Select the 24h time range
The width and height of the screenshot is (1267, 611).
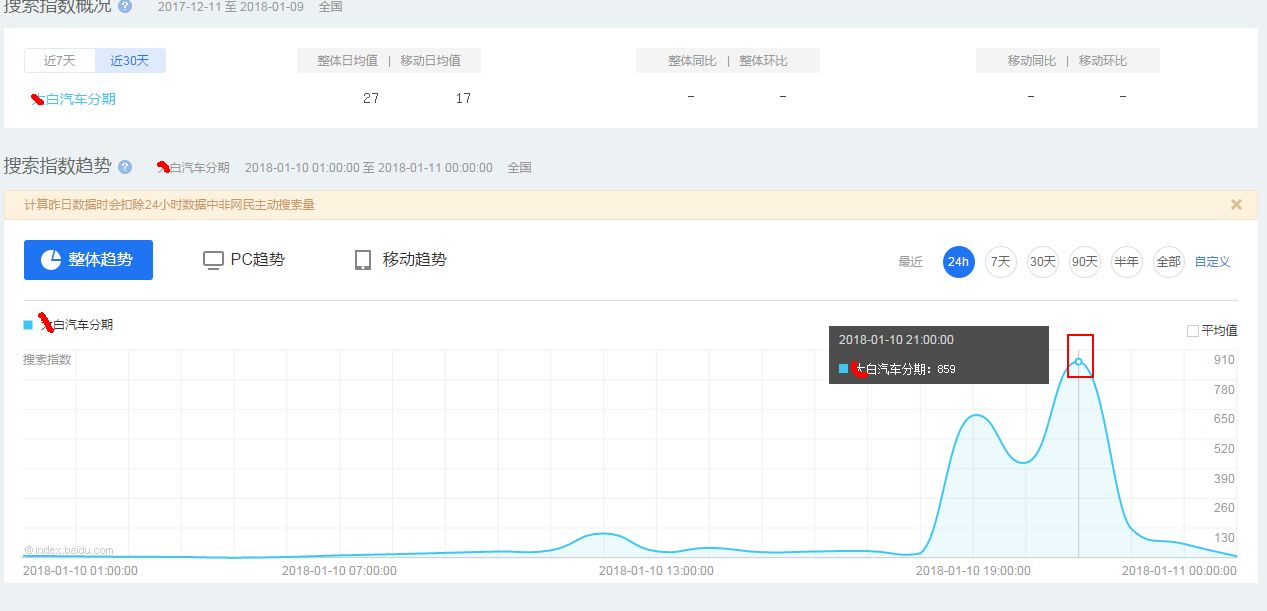(x=958, y=262)
